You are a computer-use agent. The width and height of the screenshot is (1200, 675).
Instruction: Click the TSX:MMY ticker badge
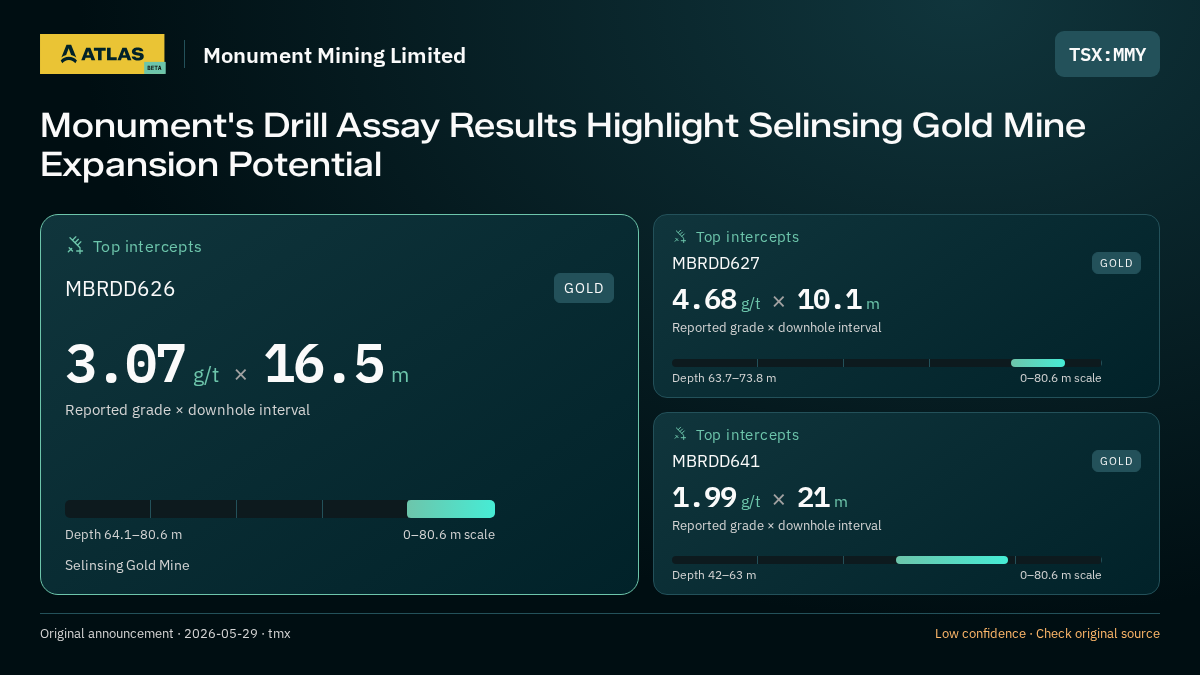tap(1107, 54)
